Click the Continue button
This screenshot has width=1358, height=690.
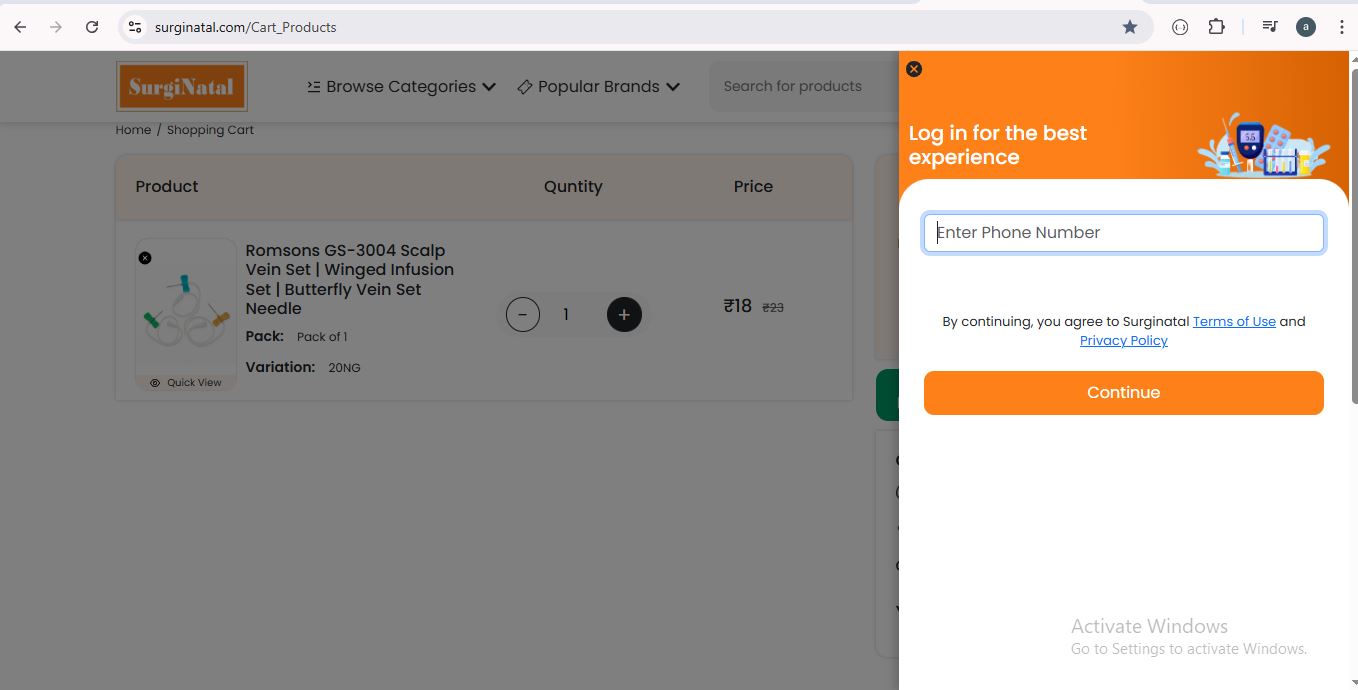click(x=1123, y=393)
